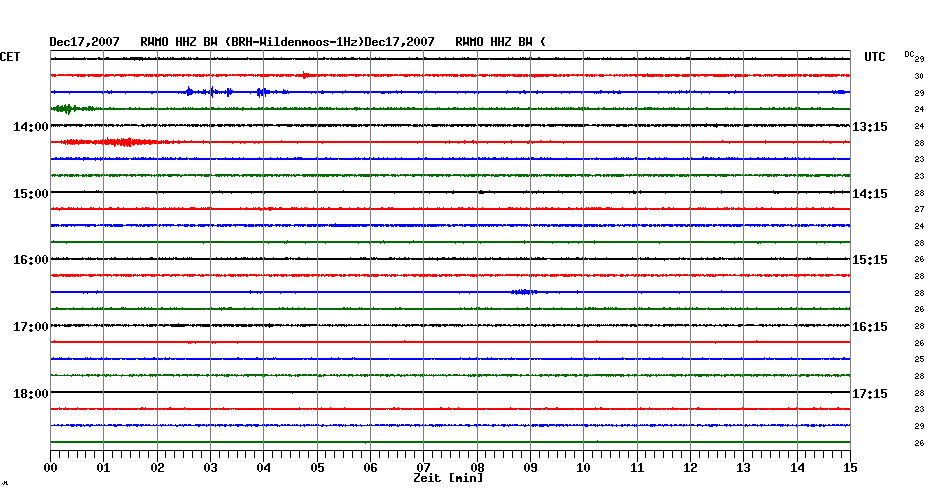Click the Zeit [min] axis title

pyautogui.click(x=448, y=478)
